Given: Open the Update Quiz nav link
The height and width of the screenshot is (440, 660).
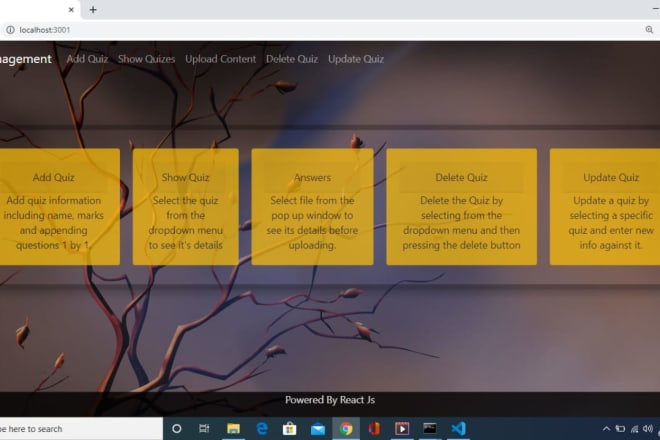Looking at the screenshot, I should click(x=356, y=59).
